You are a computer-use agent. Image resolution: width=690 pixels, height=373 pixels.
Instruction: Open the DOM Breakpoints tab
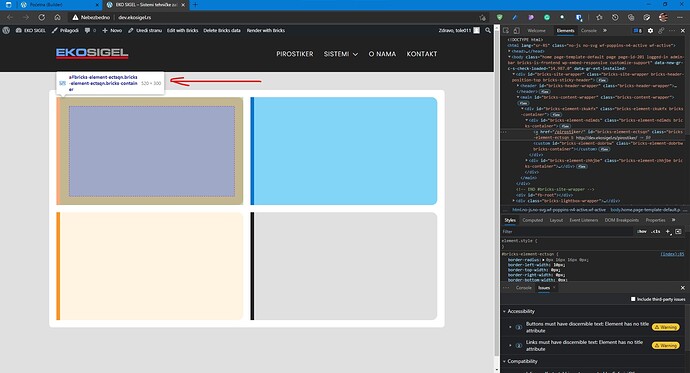pyautogui.click(x=621, y=220)
